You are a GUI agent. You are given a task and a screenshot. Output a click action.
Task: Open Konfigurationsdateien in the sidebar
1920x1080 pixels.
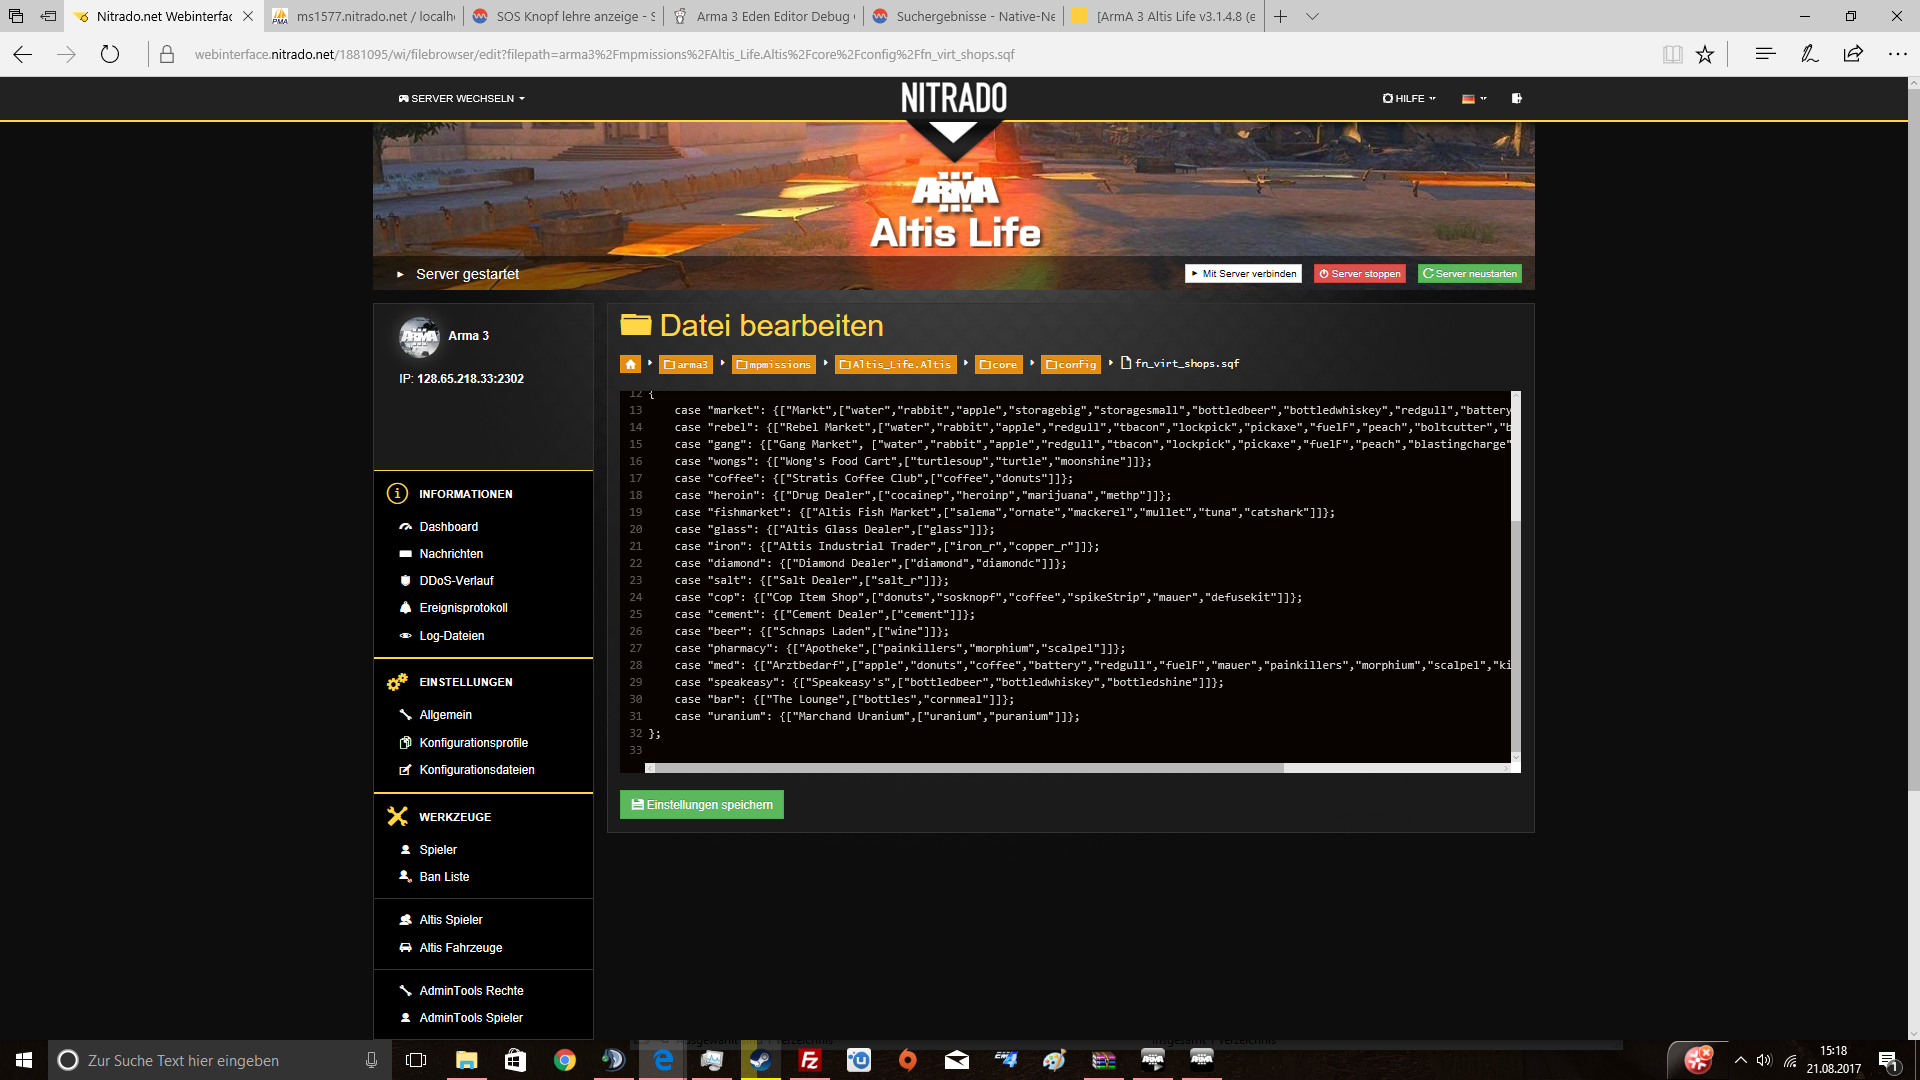coord(476,770)
